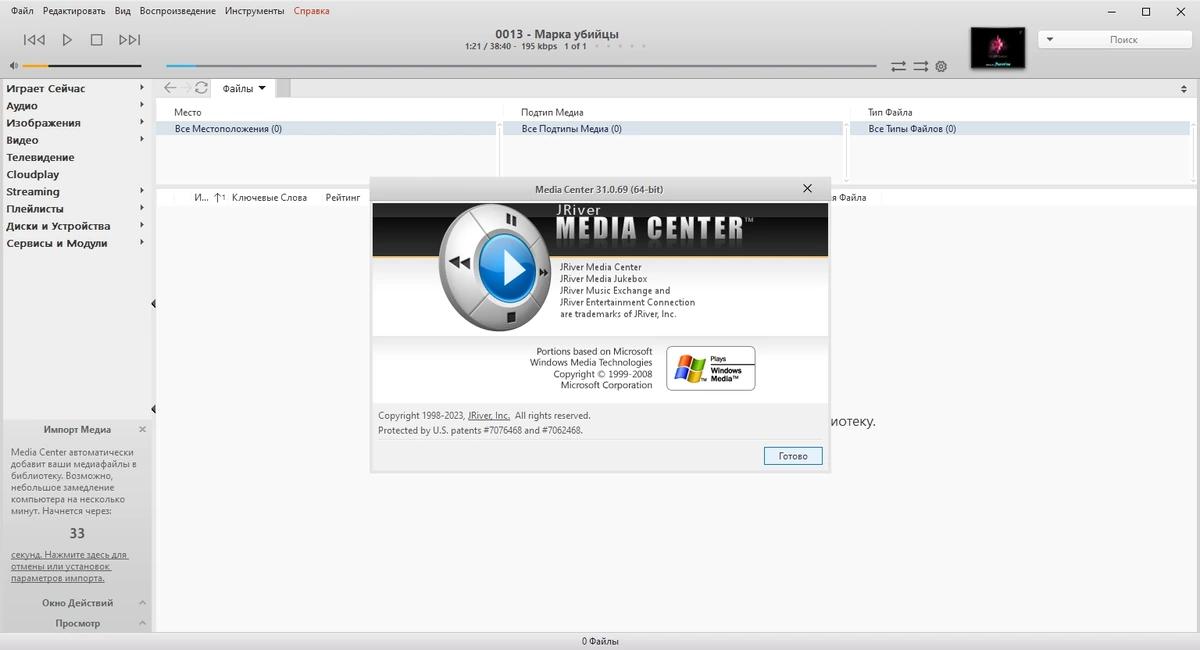Collapse the Окно Действий panel
This screenshot has width=1200, height=650.
pyautogui.click(x=142, y=603)
